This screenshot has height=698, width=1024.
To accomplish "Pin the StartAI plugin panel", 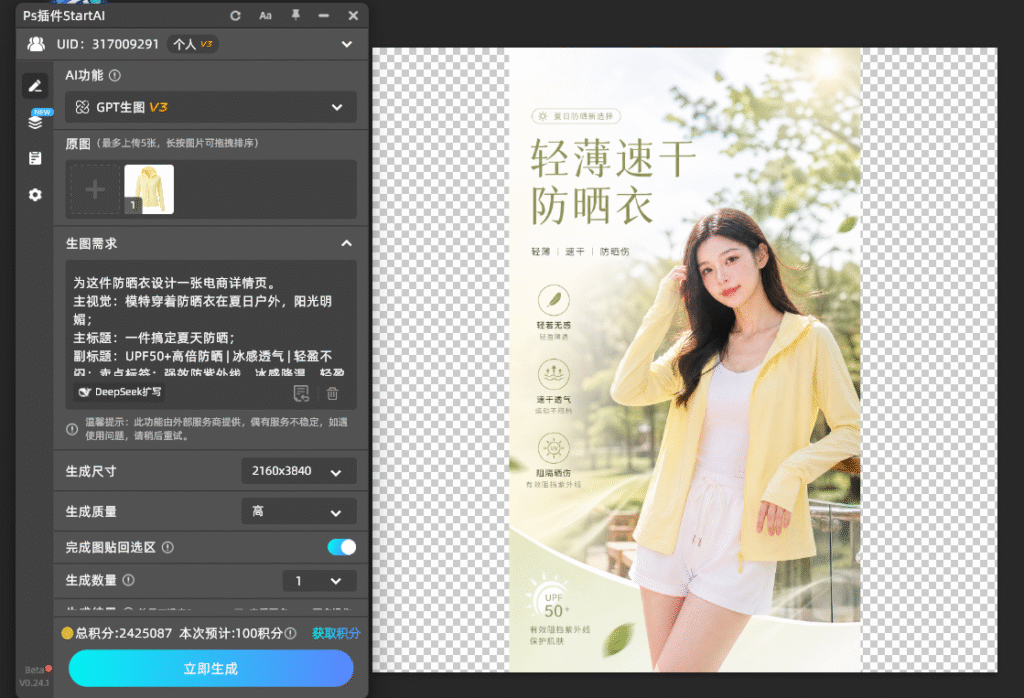I will click(296, 15).
